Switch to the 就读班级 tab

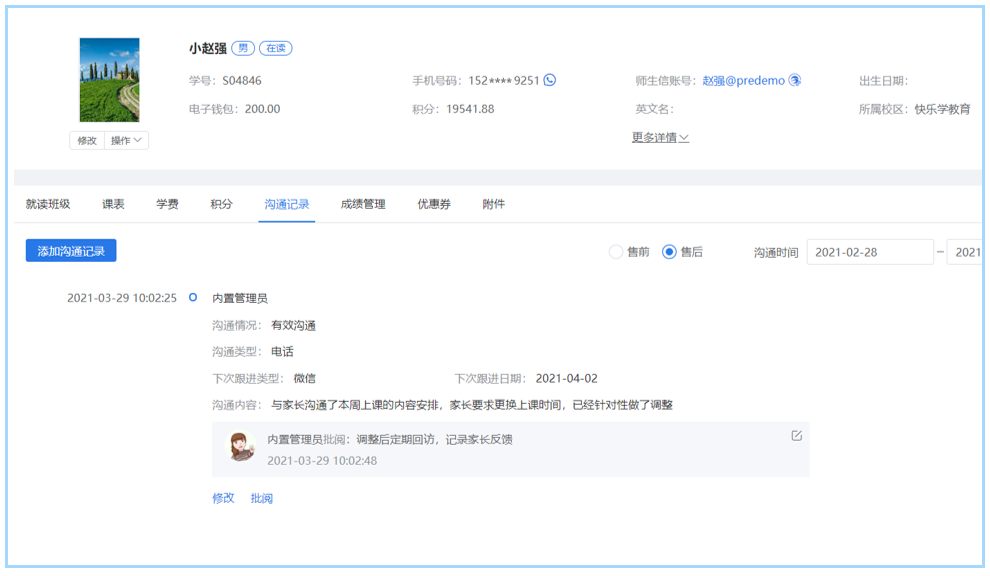click(x=48, y=204)
